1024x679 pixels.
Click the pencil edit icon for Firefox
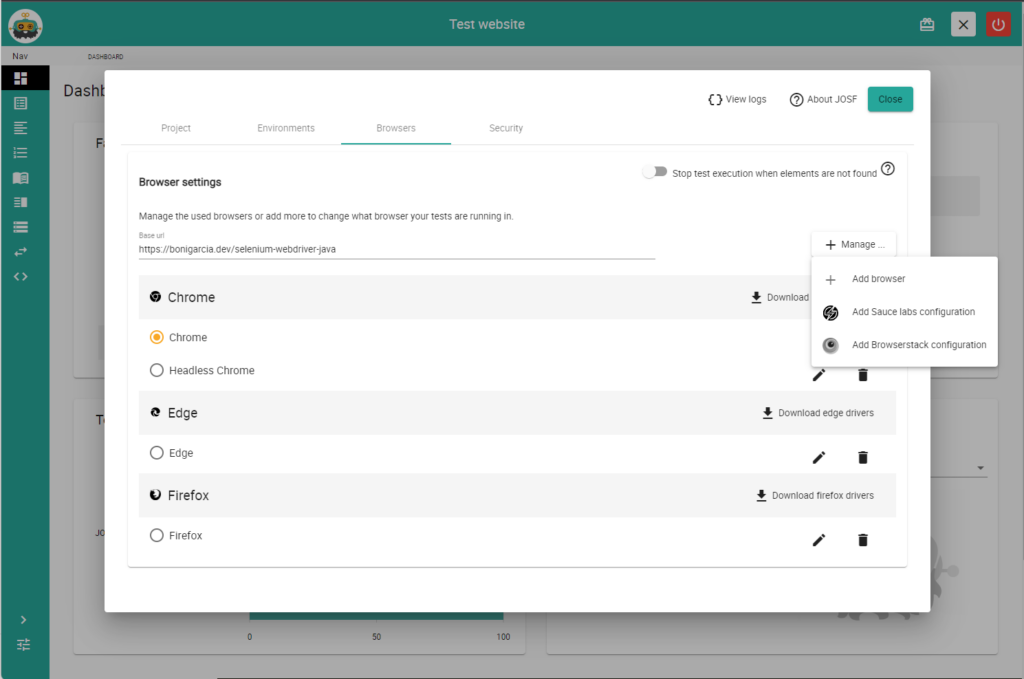819,540
